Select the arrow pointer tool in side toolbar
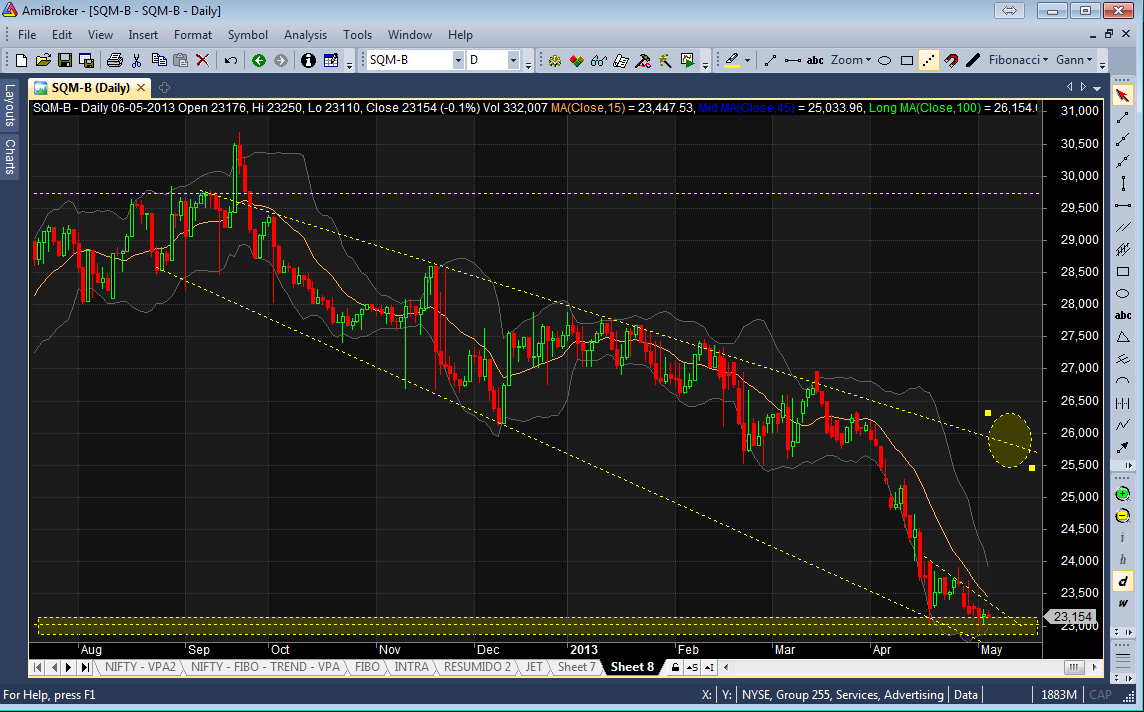The height and width of the screenshot is (712, 1144). 1123,96
